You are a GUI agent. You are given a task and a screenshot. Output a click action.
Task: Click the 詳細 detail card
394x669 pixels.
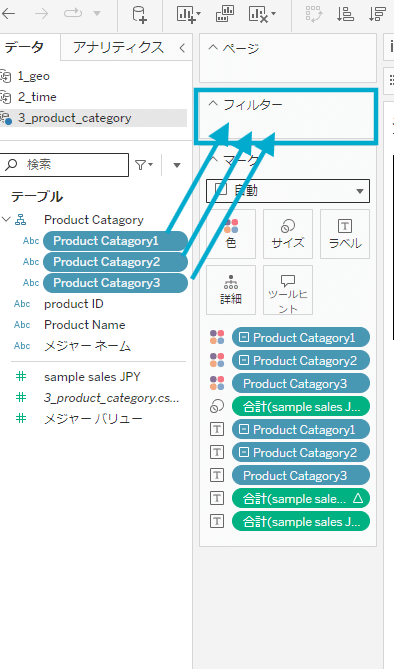pyautogui.click(x=231, y=290)
